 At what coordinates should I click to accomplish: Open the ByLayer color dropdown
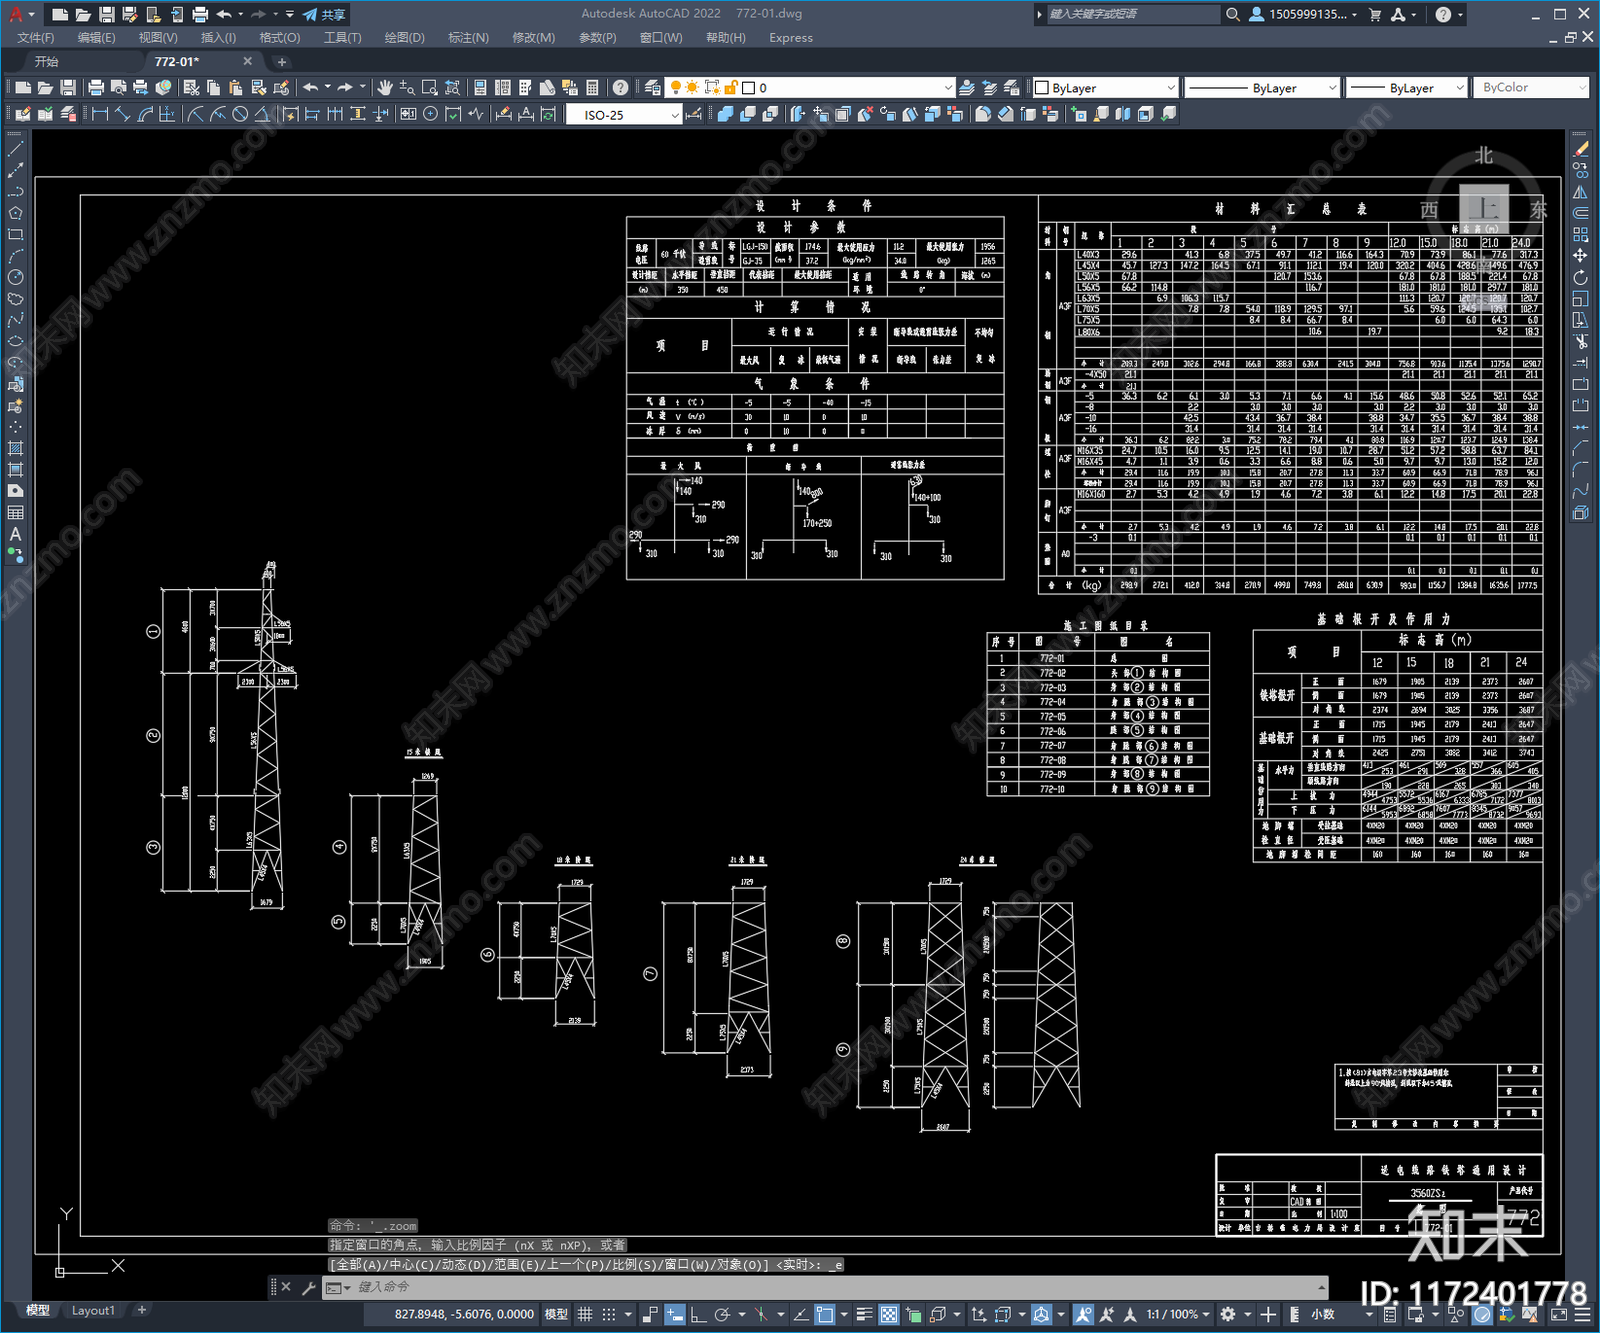pos(1170,88)
